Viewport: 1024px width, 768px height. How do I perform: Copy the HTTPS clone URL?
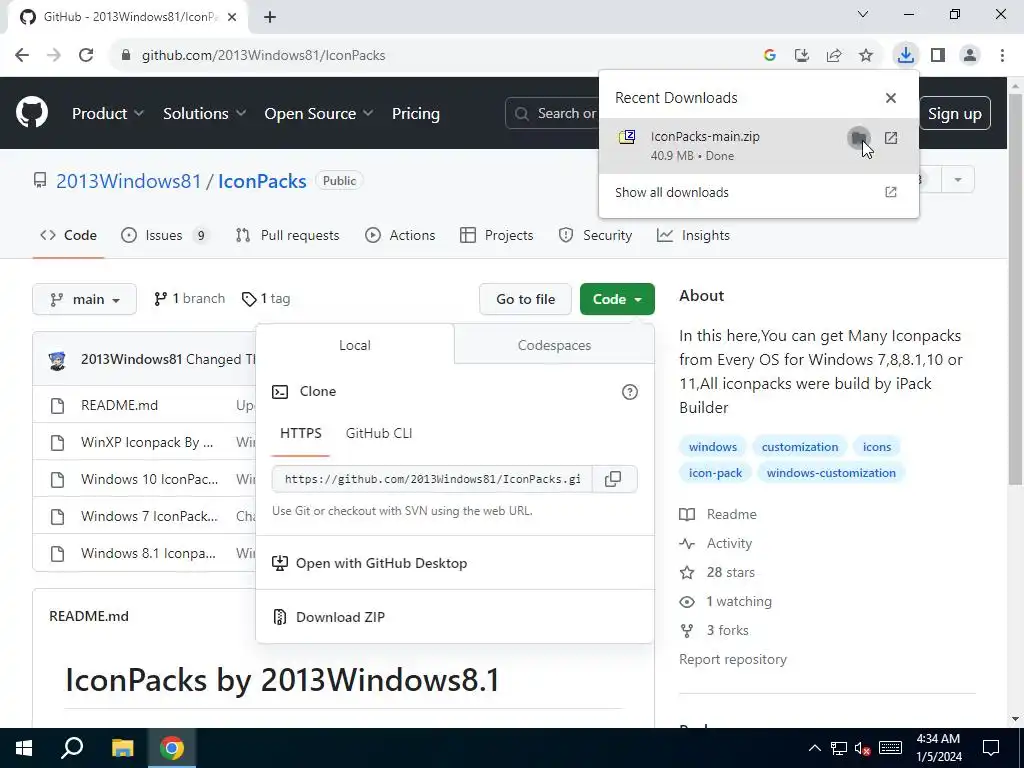[x=613, y=479]
